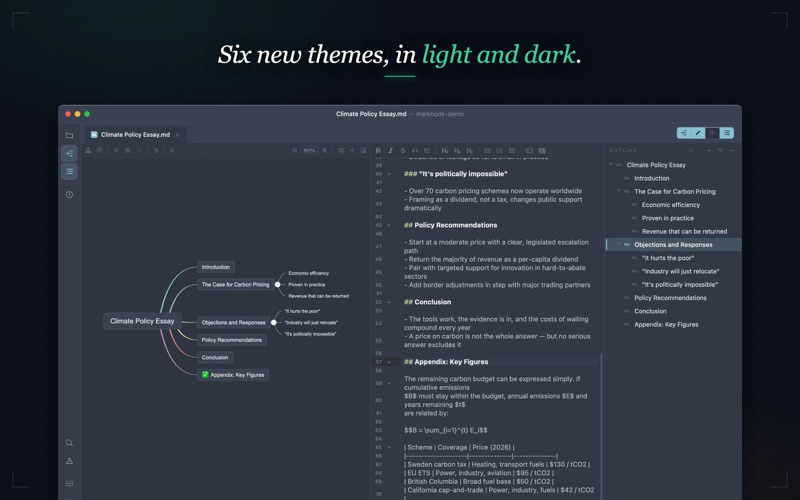The height and width of the screenshot is (500, 800).
Task: Jump to Appendix: Key Figures in outline
Action: tap(666, 324)
